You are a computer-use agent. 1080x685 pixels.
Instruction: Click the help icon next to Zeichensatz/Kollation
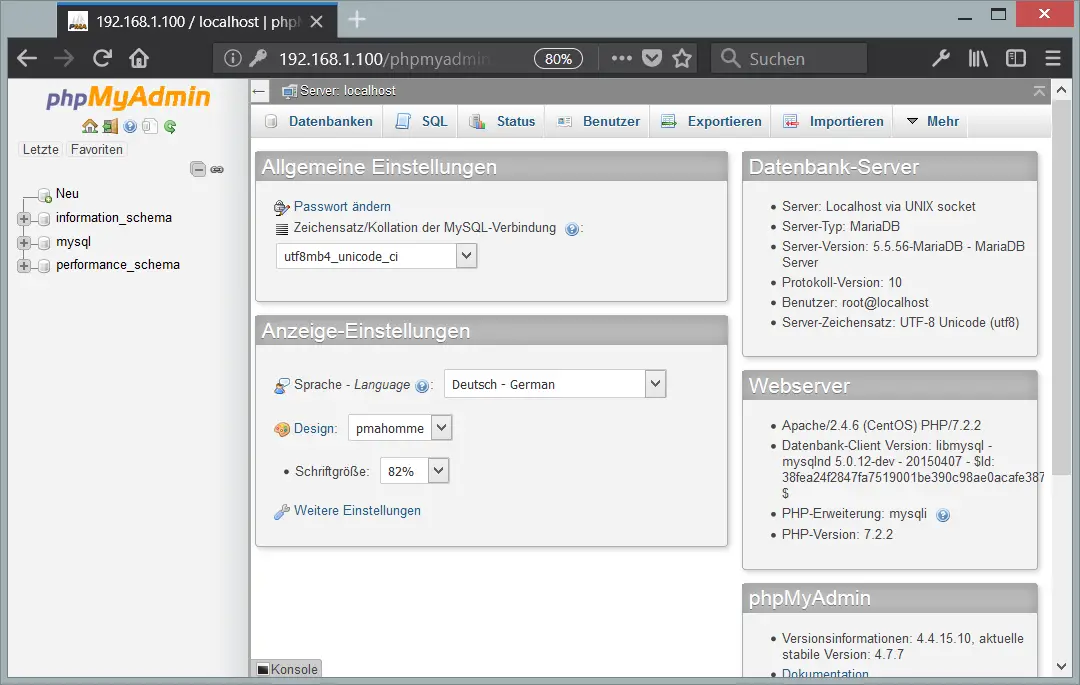point(572,229)
